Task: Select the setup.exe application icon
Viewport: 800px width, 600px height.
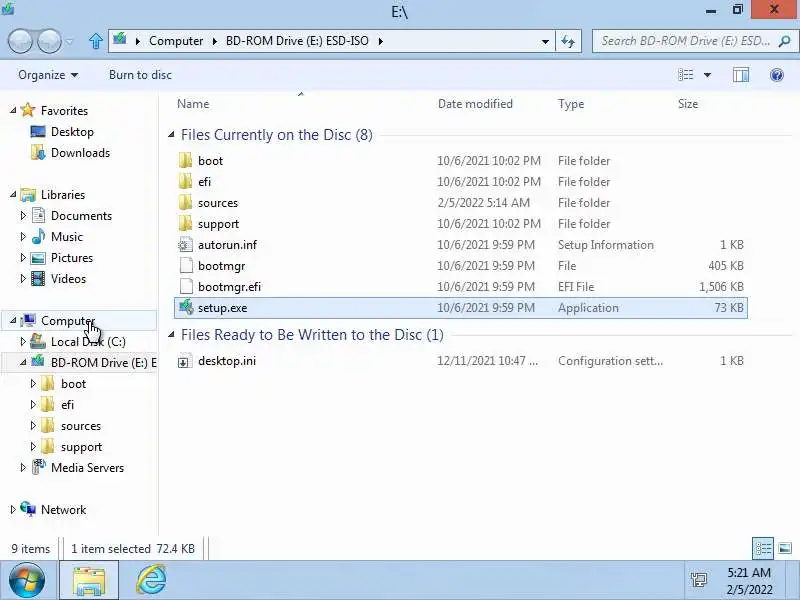Action: 186,307
